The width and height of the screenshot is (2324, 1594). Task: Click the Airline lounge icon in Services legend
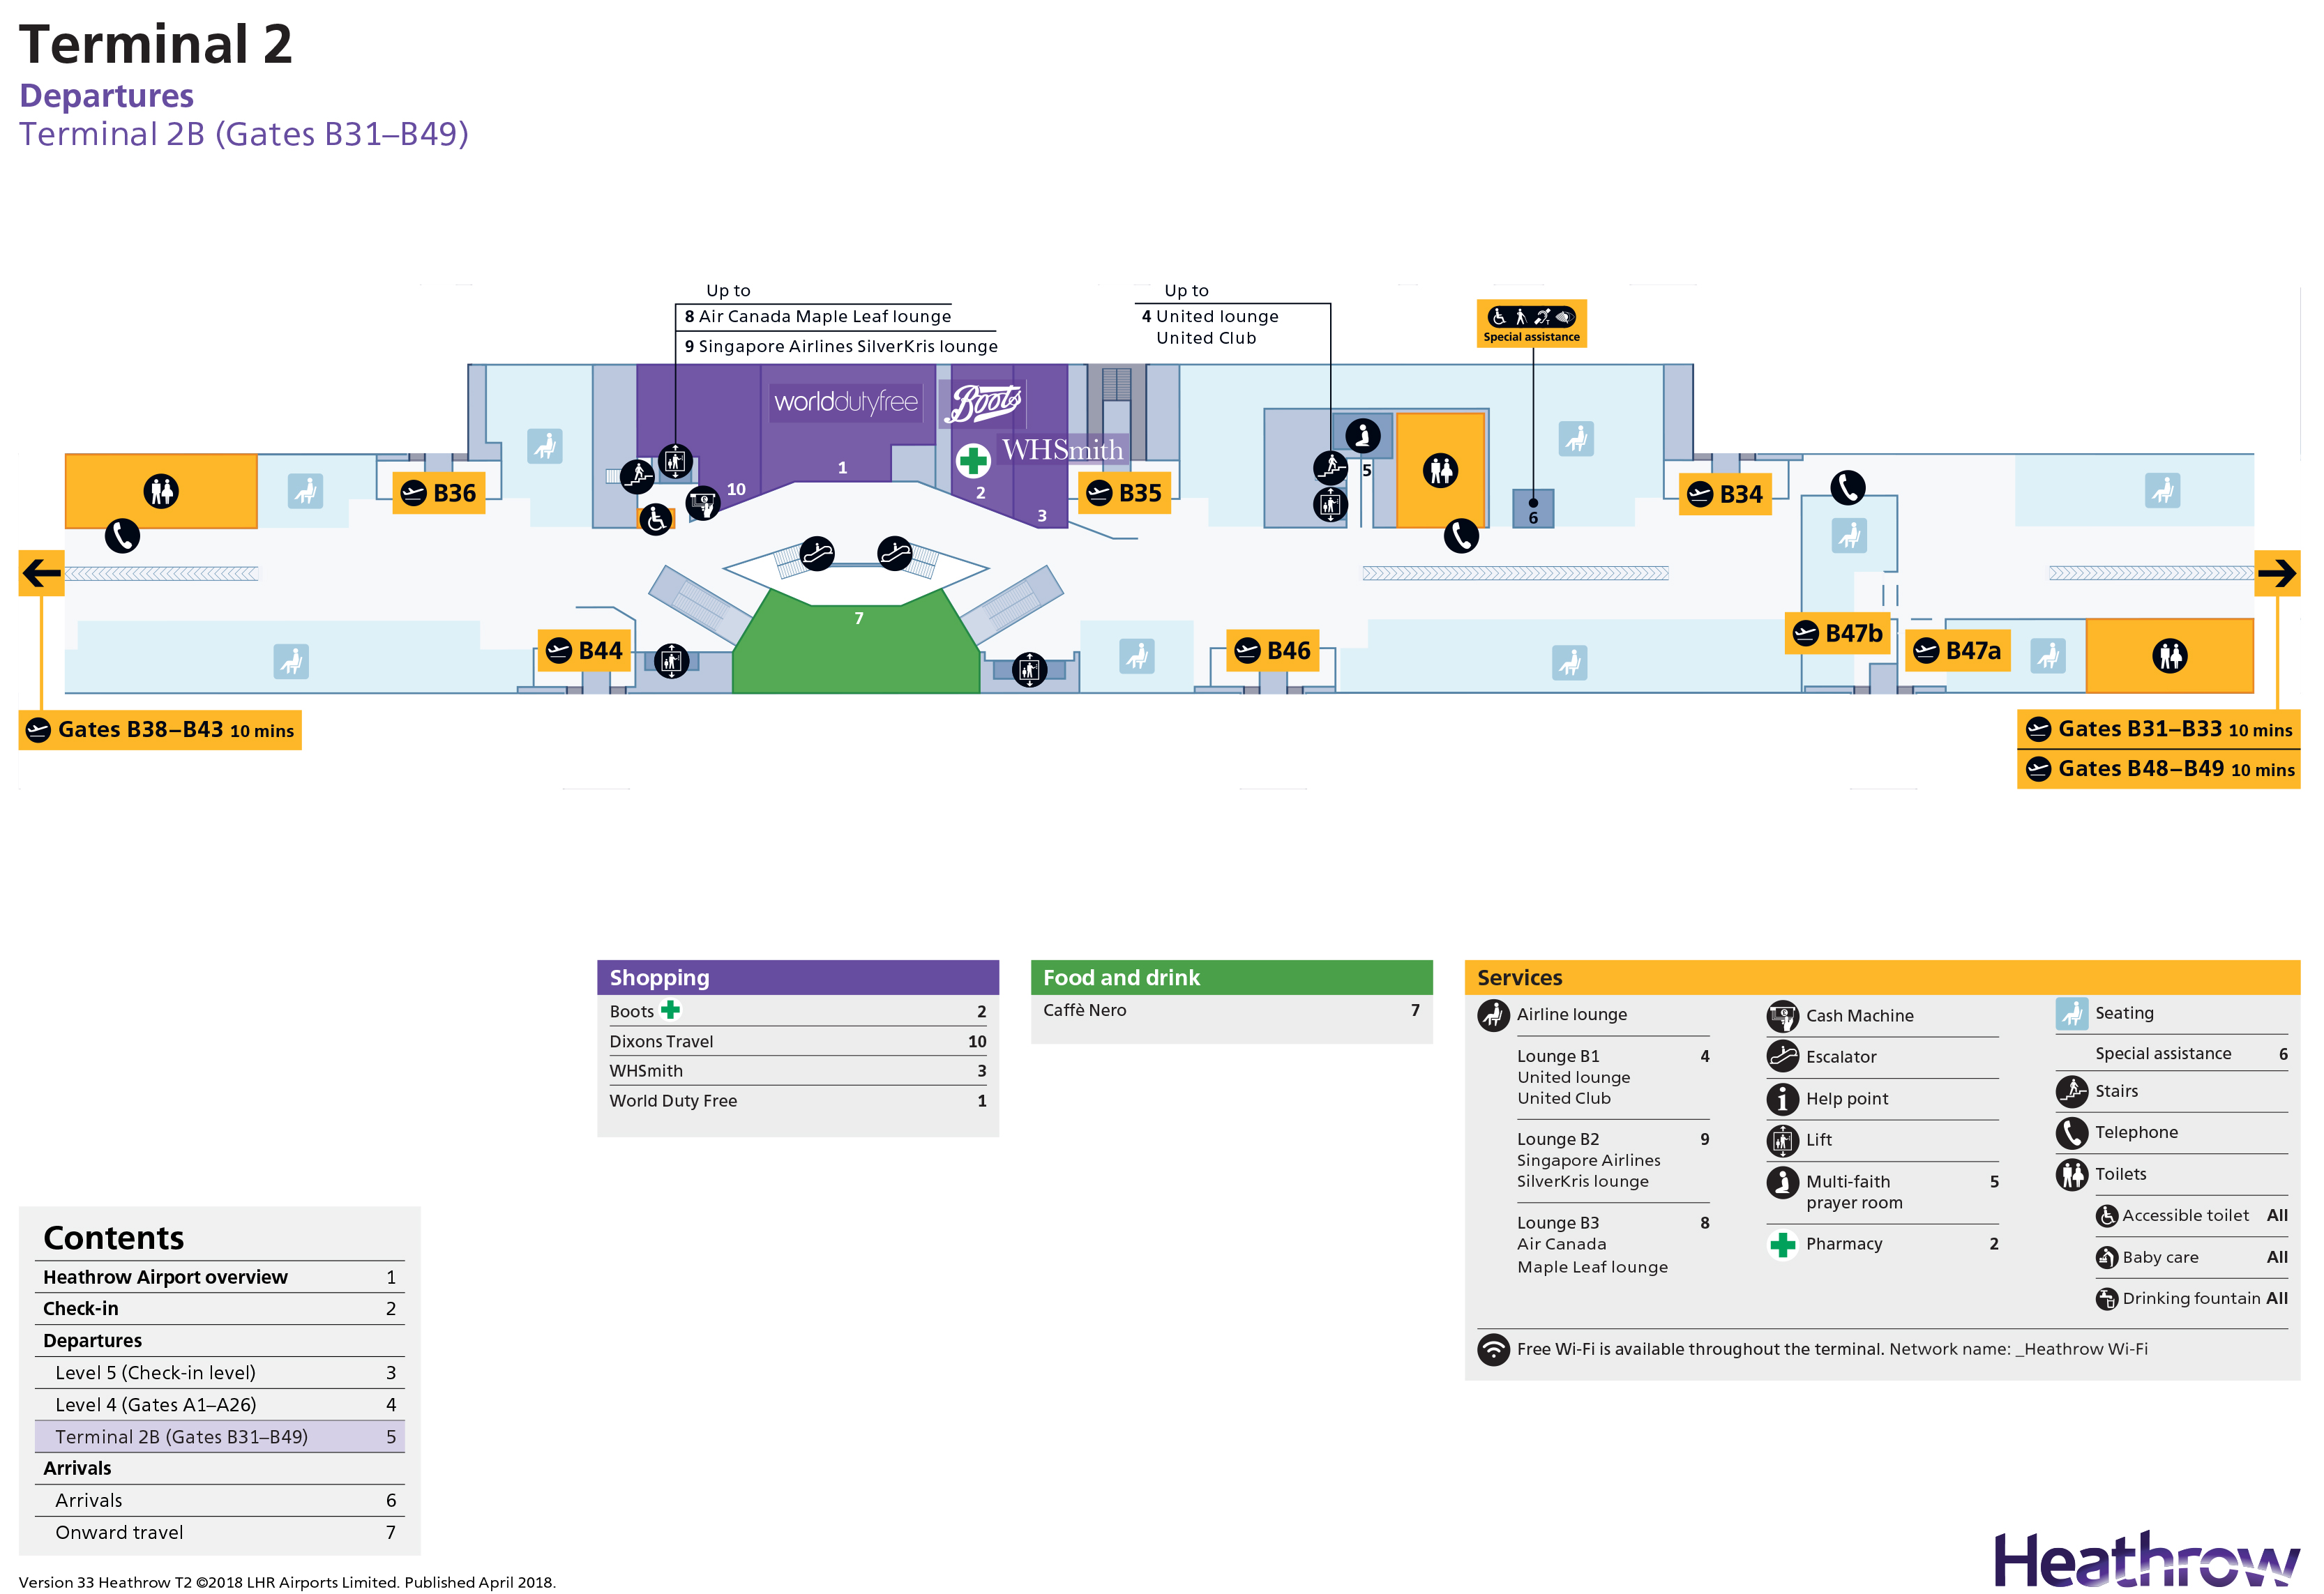pyautogui.click(x=1493, y=1016)
